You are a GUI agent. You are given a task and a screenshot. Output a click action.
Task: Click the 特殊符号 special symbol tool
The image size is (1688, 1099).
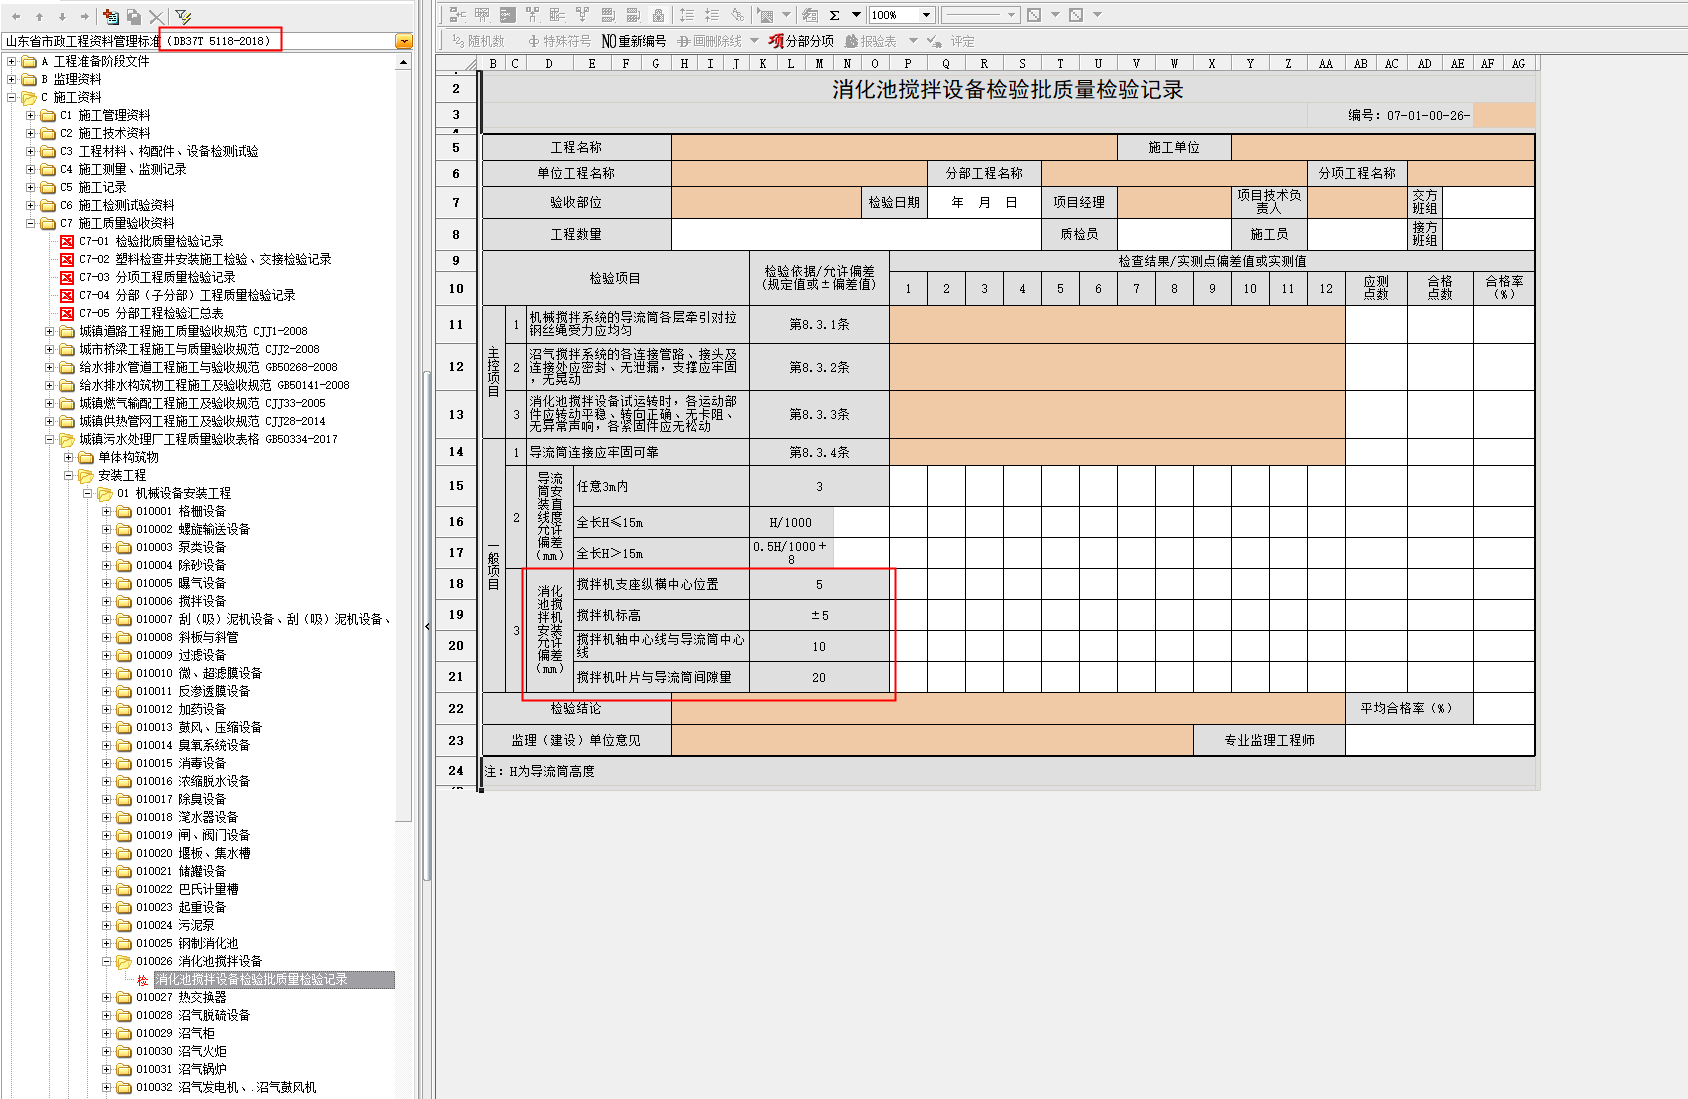(560, 41)
